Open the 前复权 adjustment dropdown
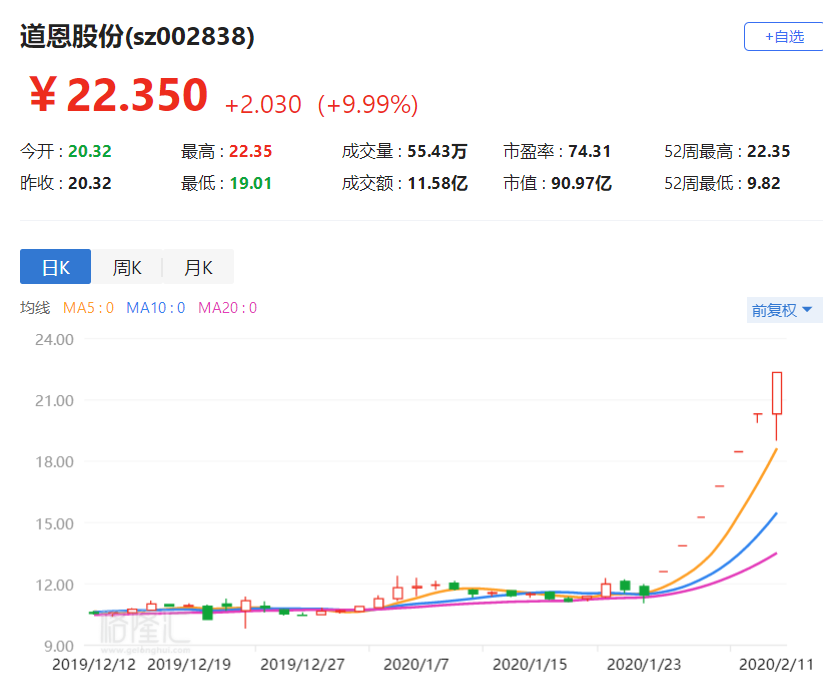The height and width of the screenshot is (677, 823). pyautogui.click(x=783, y=310)
